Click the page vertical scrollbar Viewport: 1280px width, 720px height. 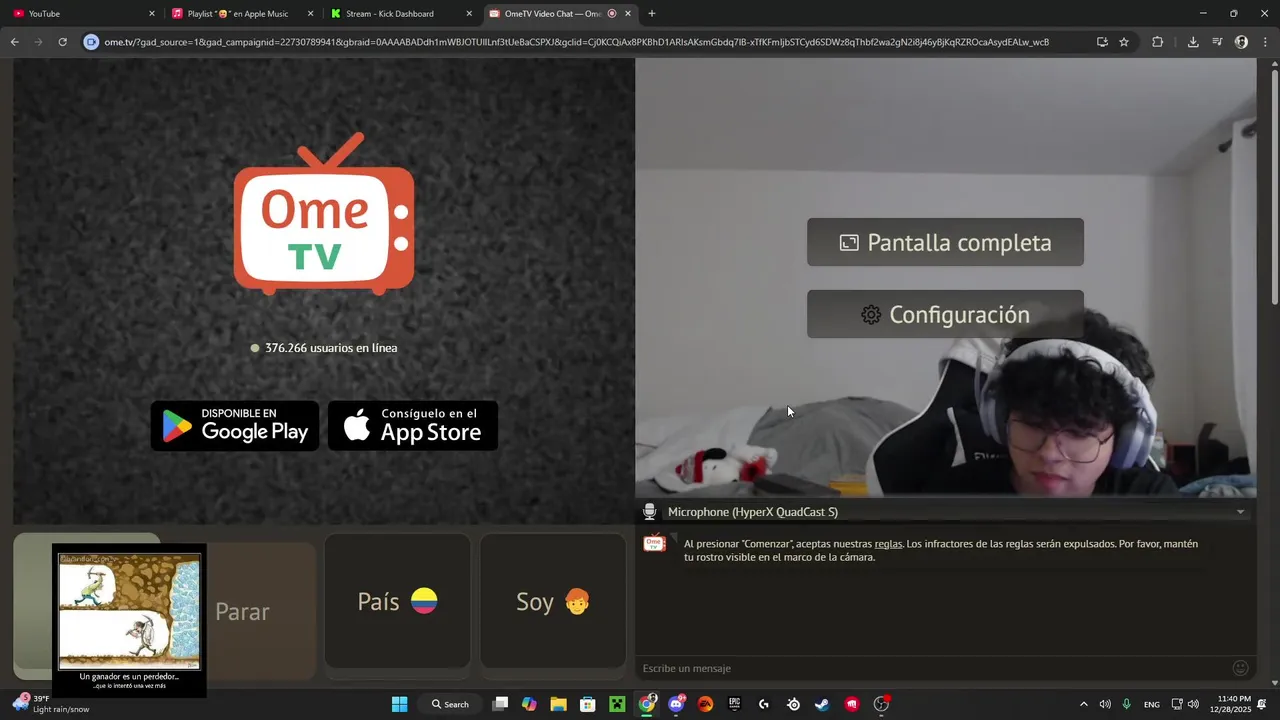pos(1274,185)
